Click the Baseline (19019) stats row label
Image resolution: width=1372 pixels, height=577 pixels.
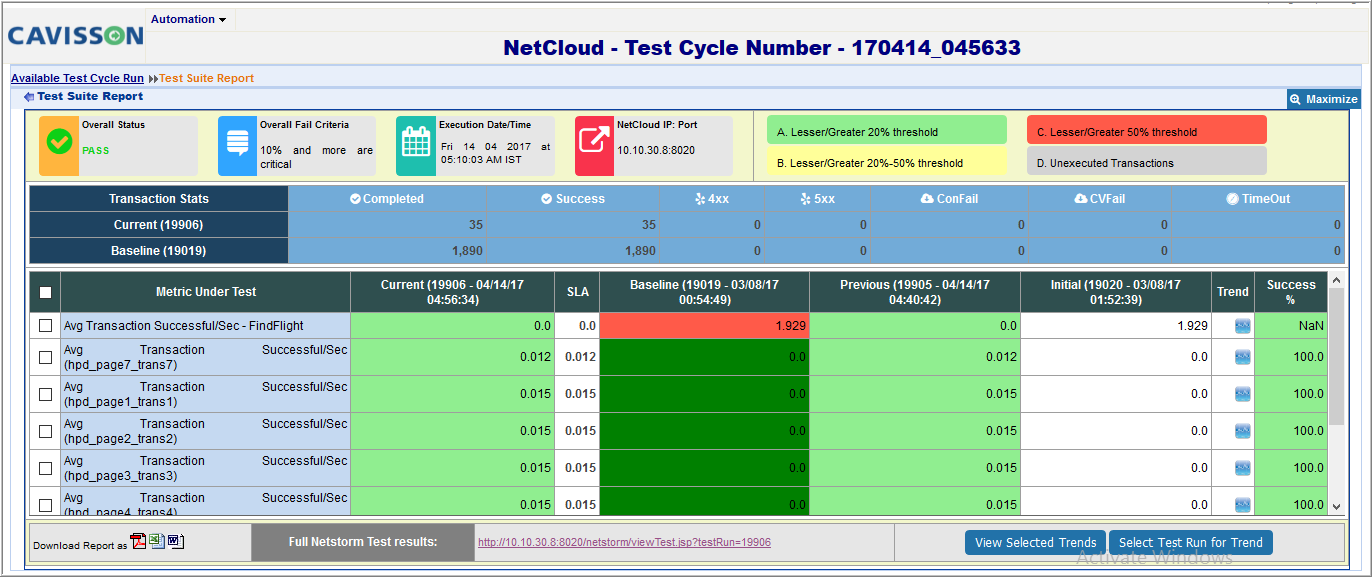tap(159, 251)
